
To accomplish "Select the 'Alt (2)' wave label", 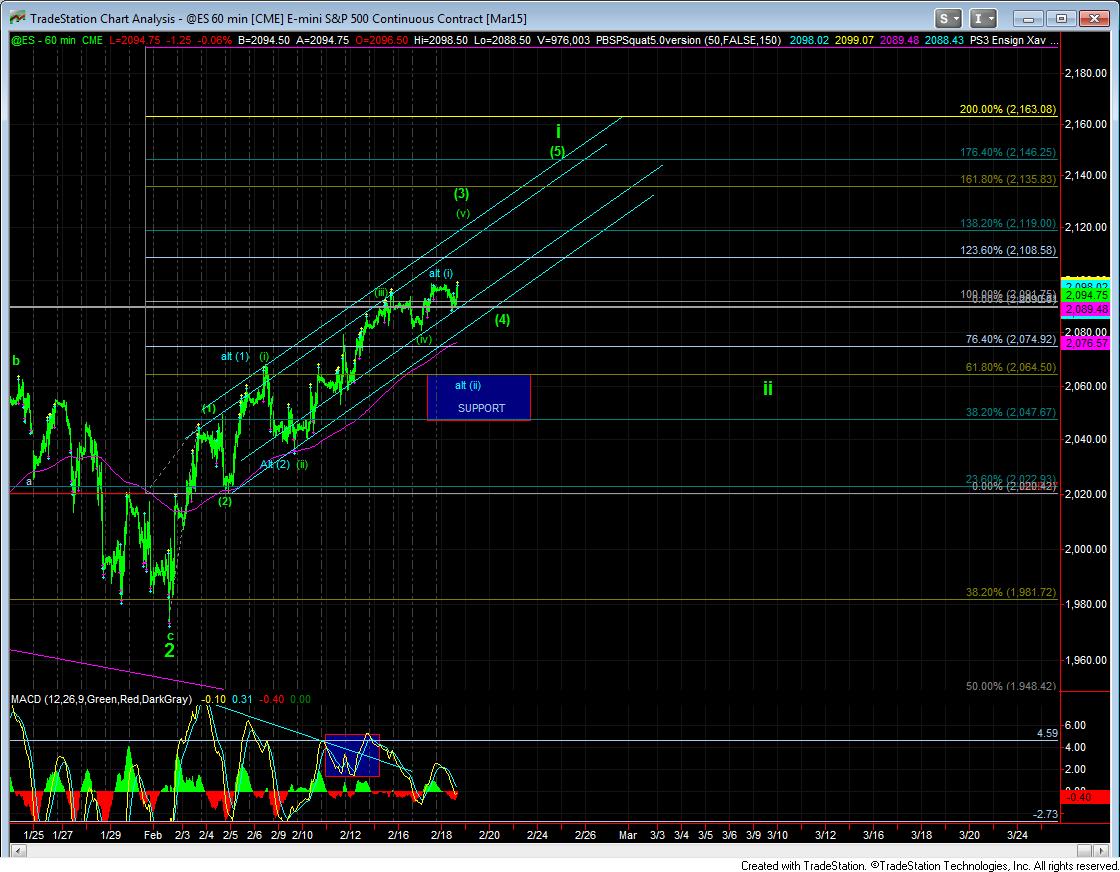I will click(275, 464).
